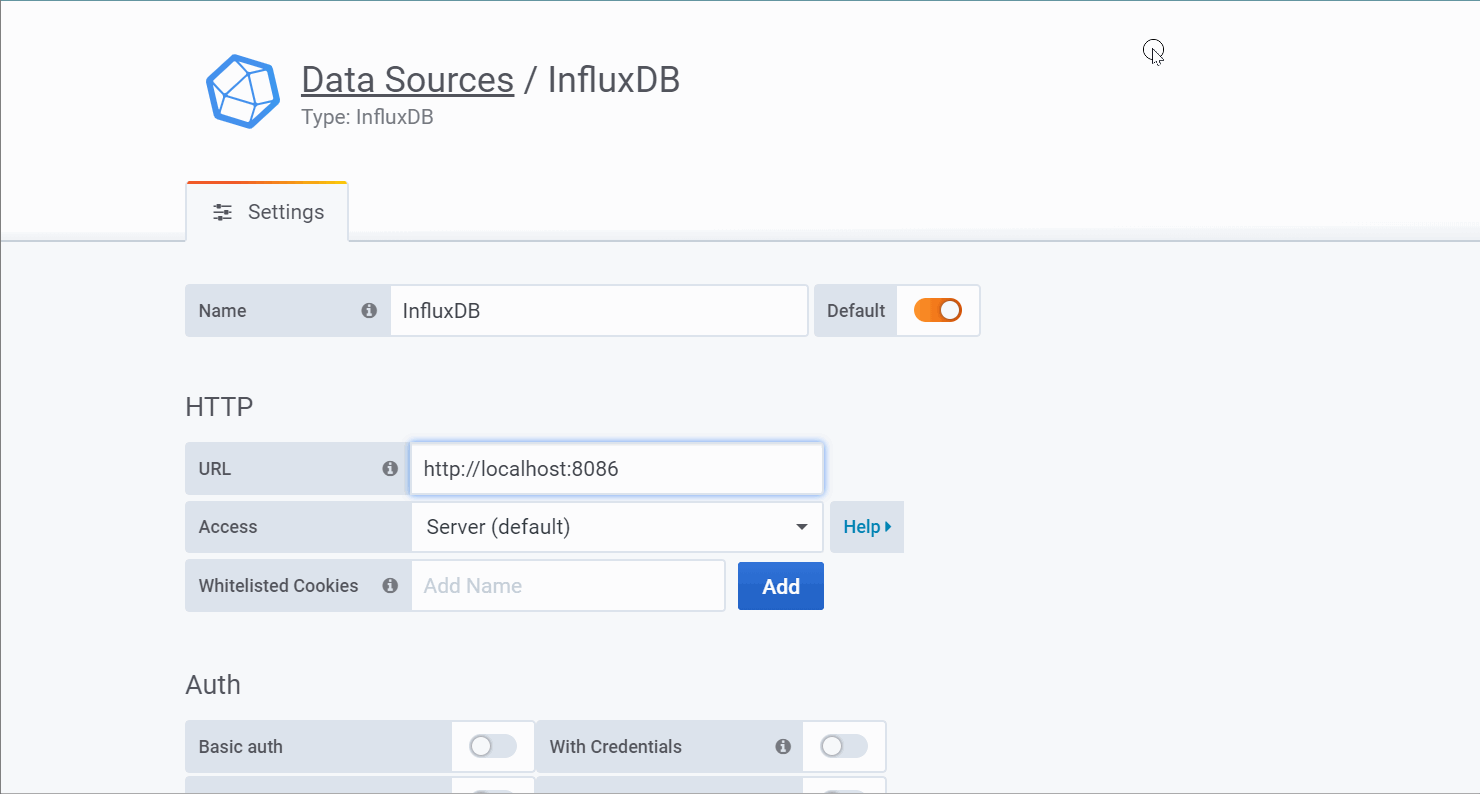The width and height of the screenshot is (1480, 794).
Task: Click the Default label text
Action: pyautogui.click(x=856, y=311)
